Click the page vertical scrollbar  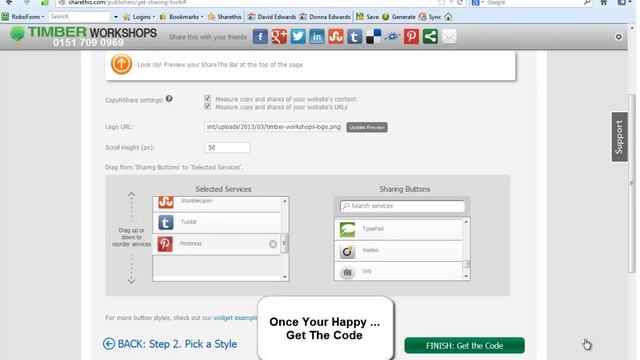point(632,184)
